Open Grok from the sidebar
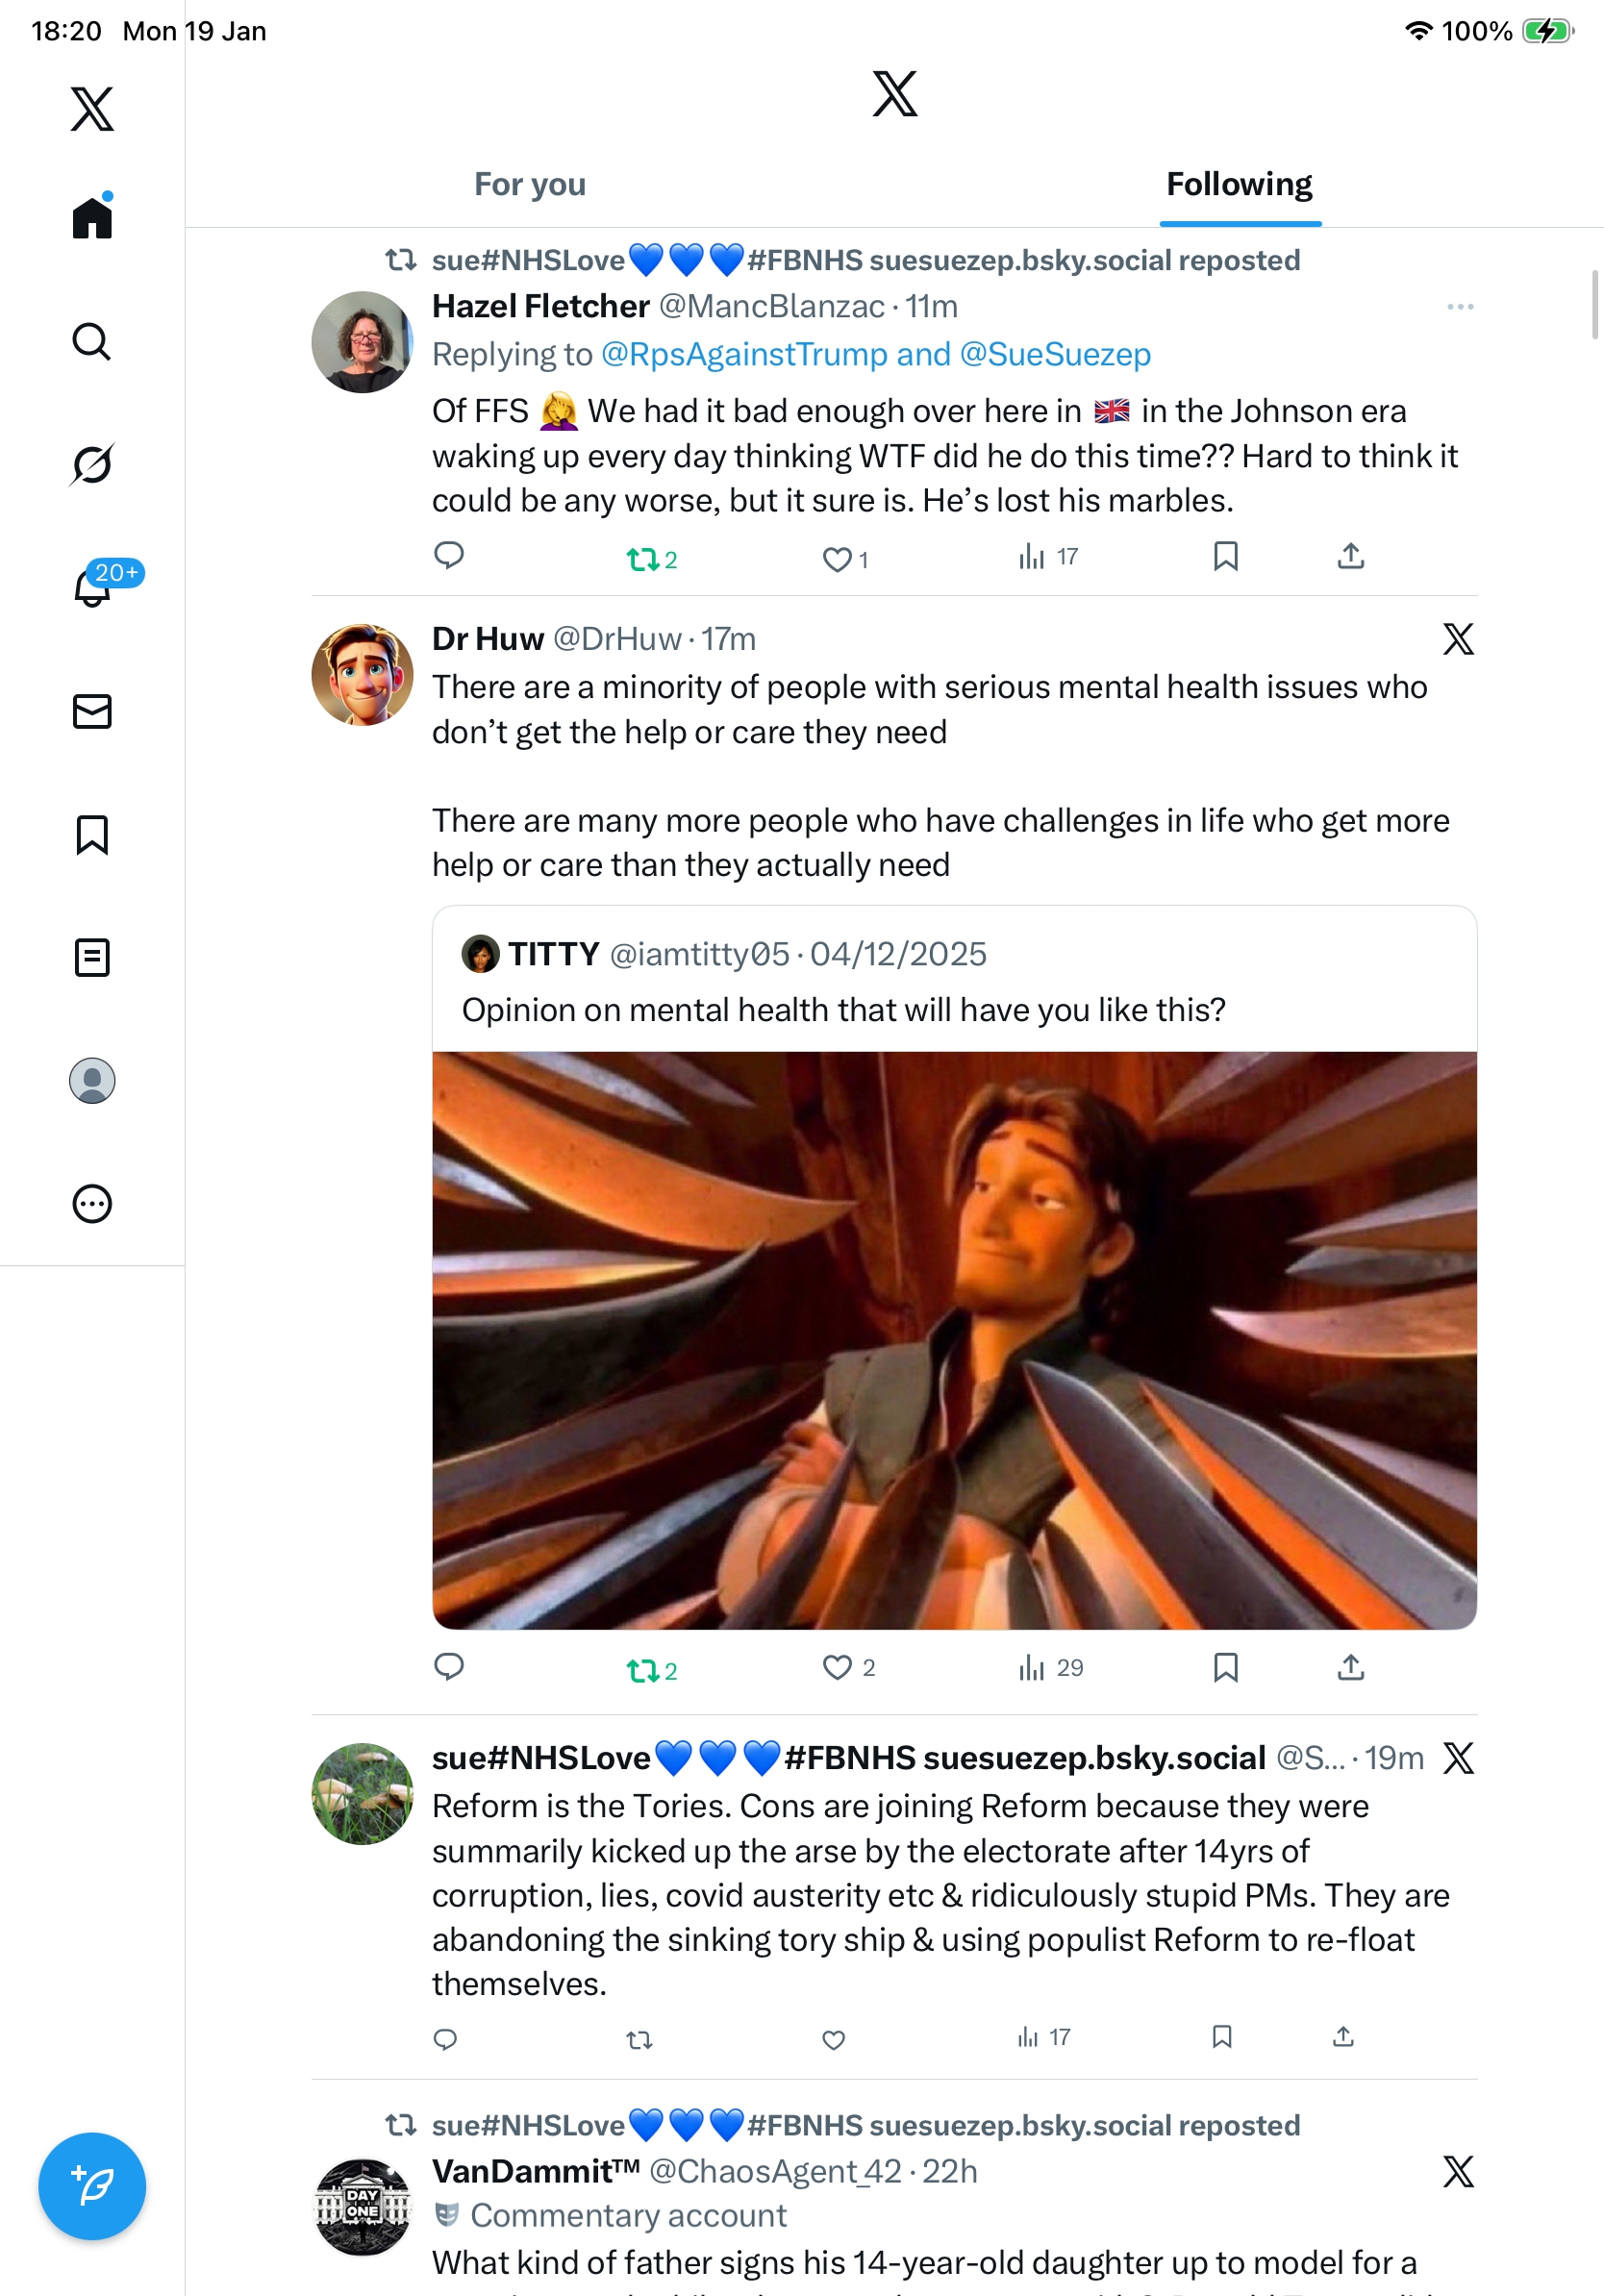This screenshot has width=1604, height=2296. pos(91,465)
